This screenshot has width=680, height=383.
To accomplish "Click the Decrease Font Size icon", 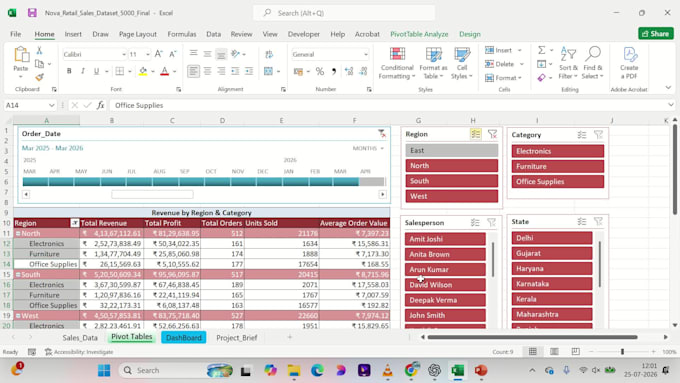I will [x=173, y=54].
